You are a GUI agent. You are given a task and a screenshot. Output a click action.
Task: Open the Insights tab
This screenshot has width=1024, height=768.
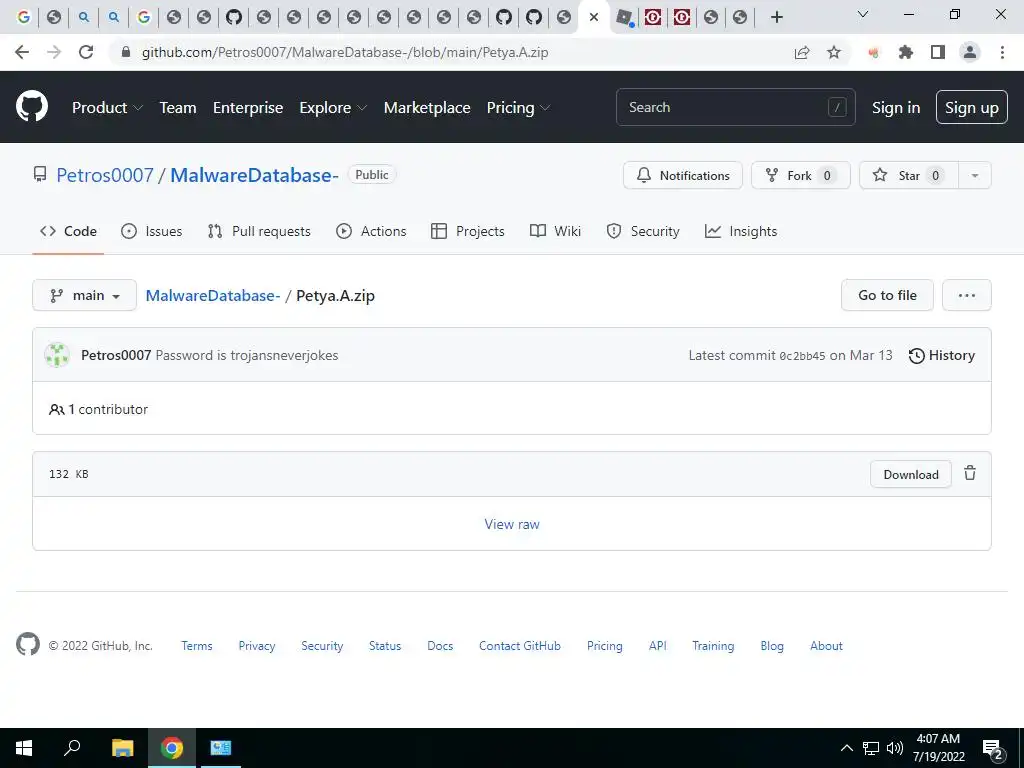point(741,231)
